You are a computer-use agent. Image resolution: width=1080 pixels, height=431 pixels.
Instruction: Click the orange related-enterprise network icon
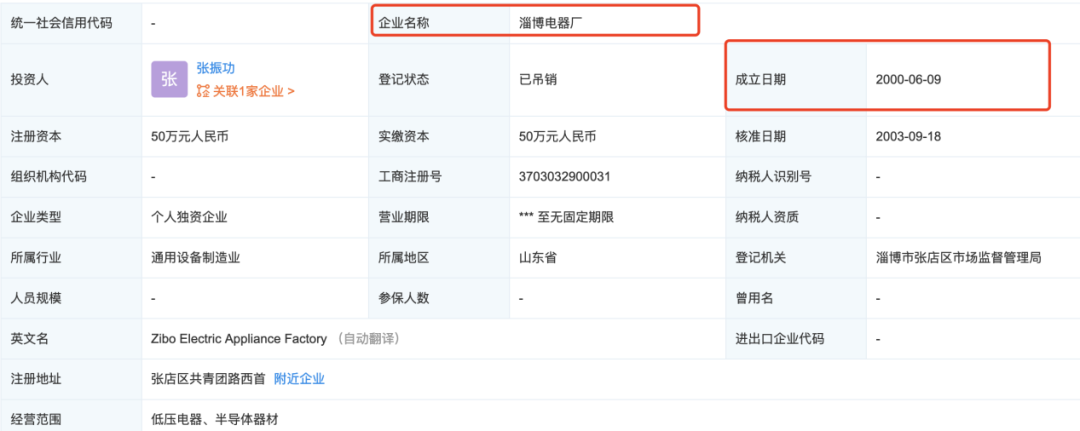pyautogui.click(x=203, y=91)
